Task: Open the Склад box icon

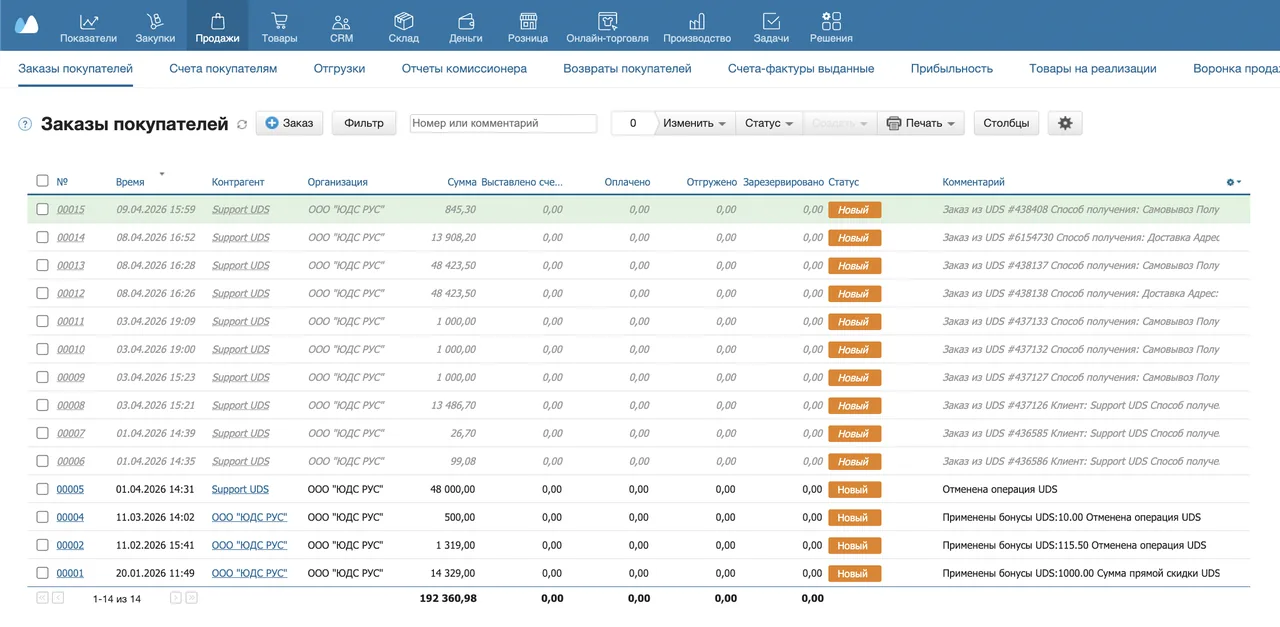Action: 403,21
